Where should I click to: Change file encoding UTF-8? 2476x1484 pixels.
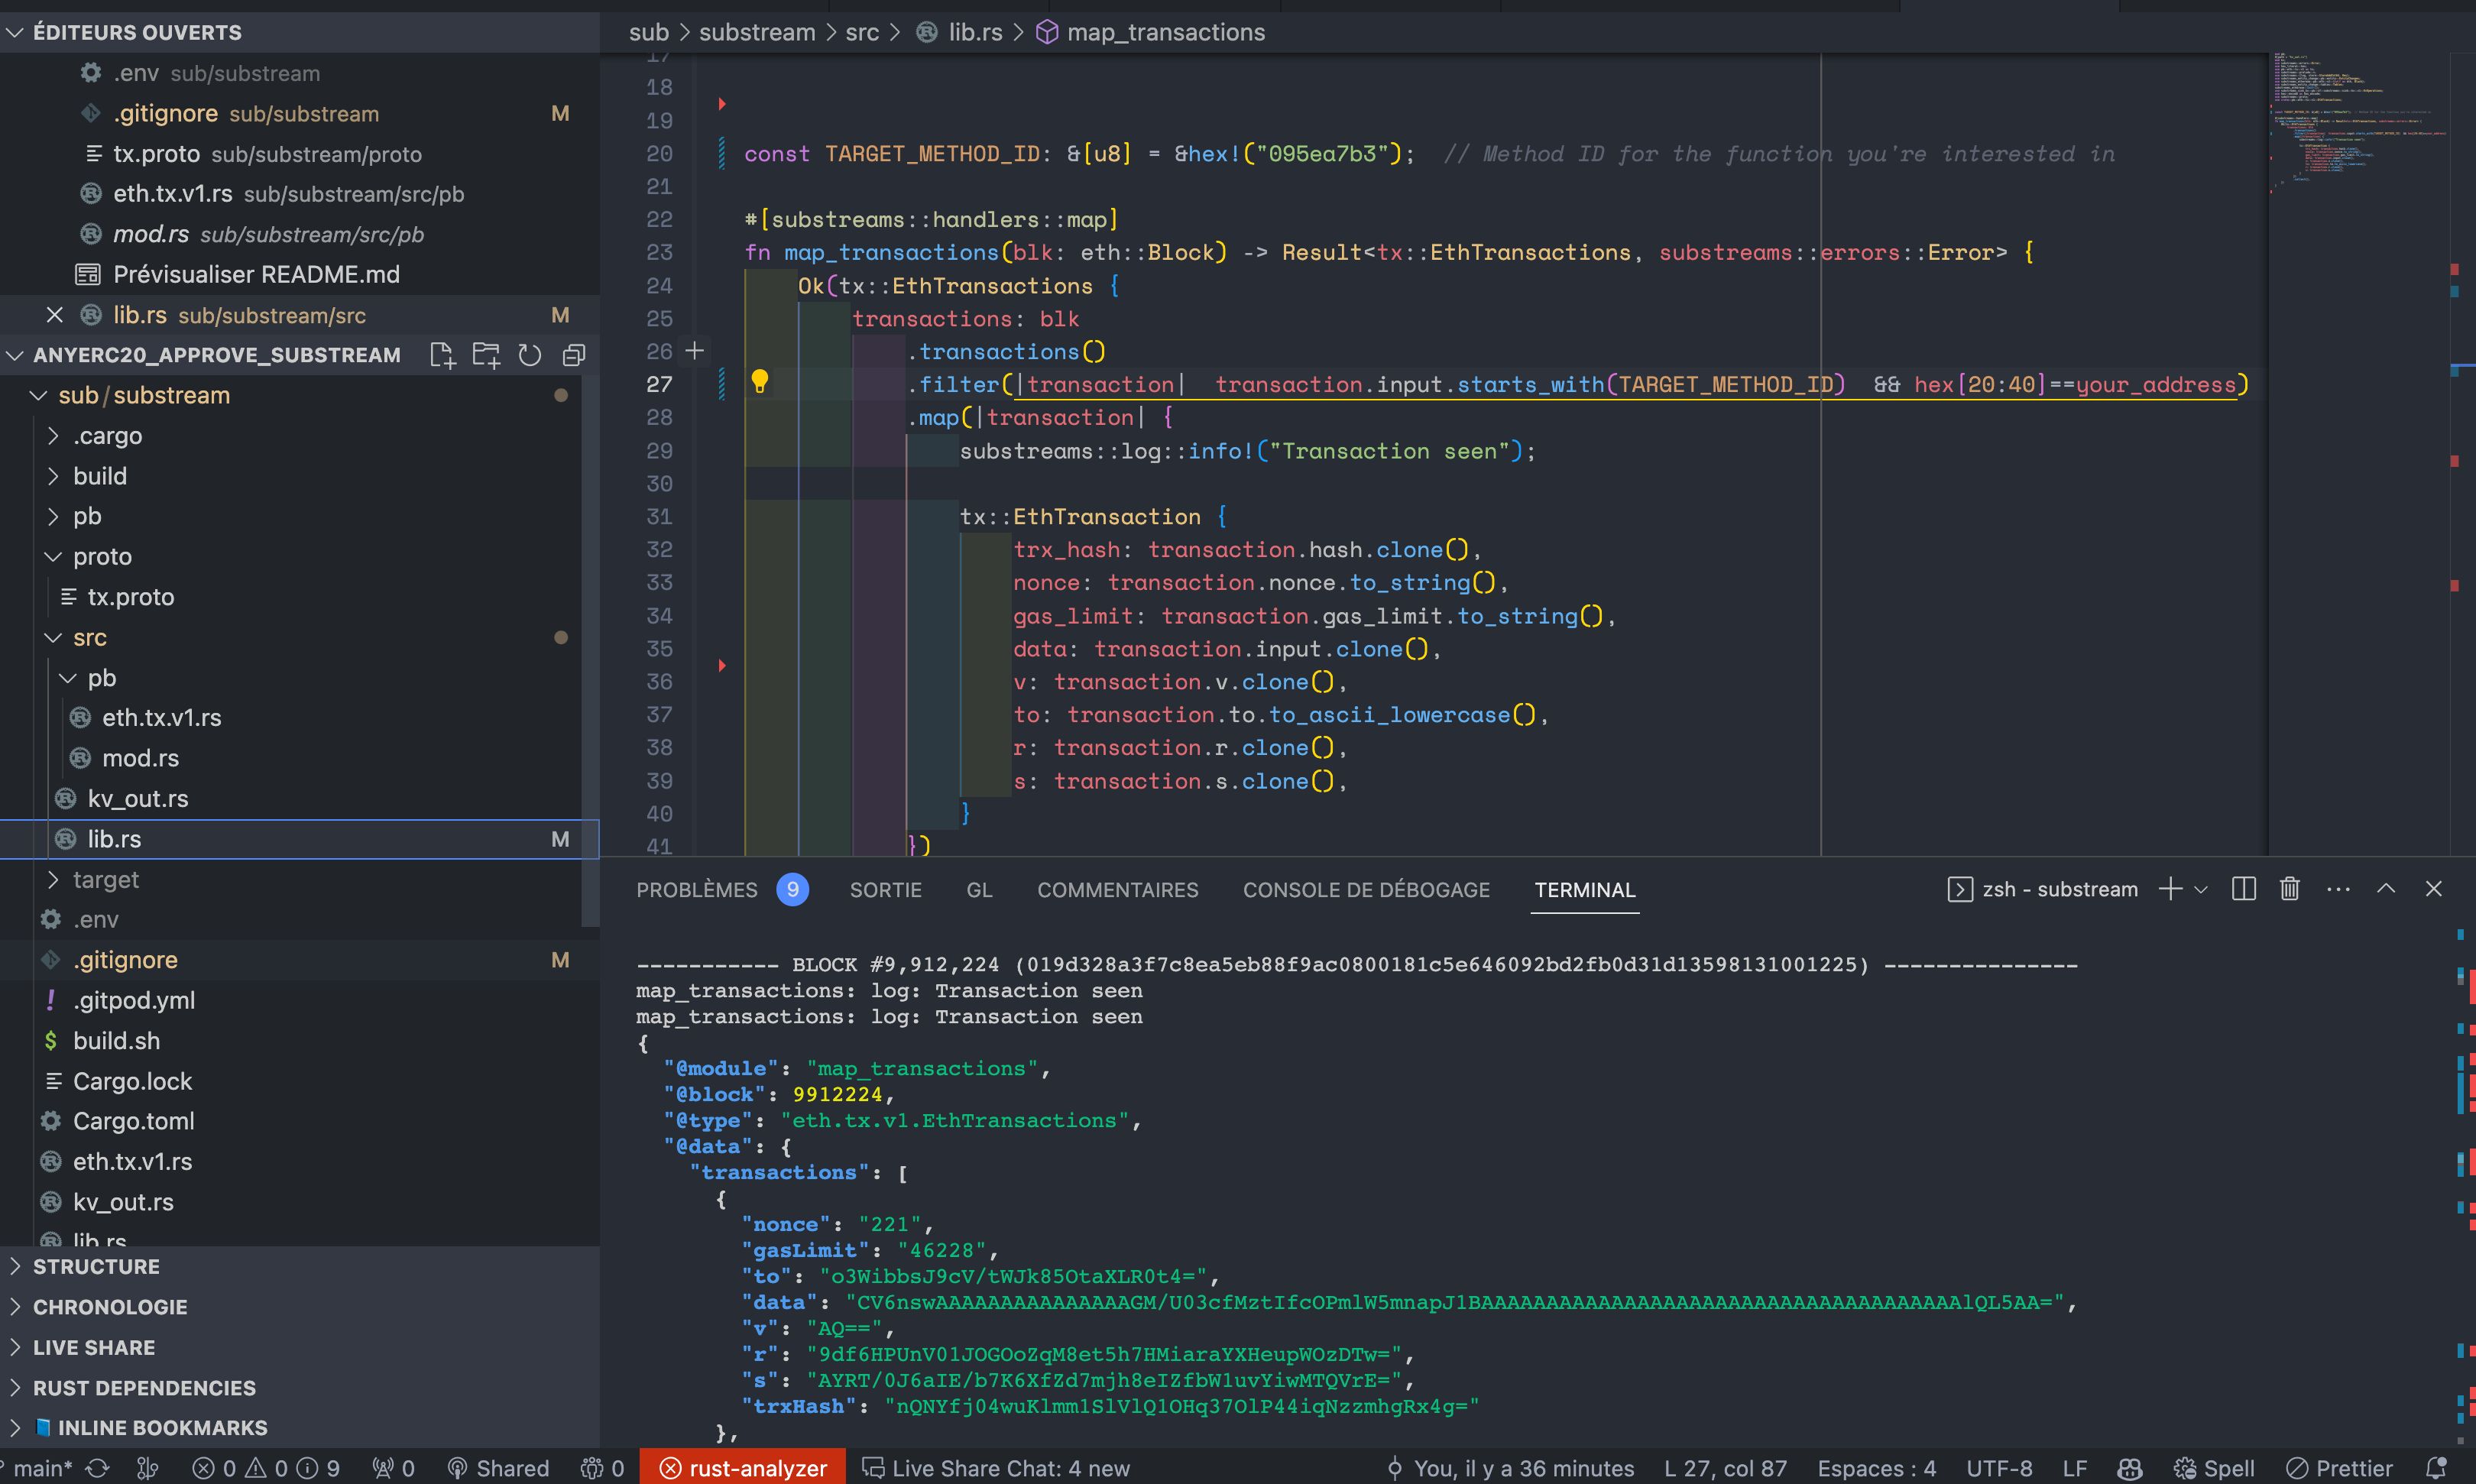point(1999,1468)
